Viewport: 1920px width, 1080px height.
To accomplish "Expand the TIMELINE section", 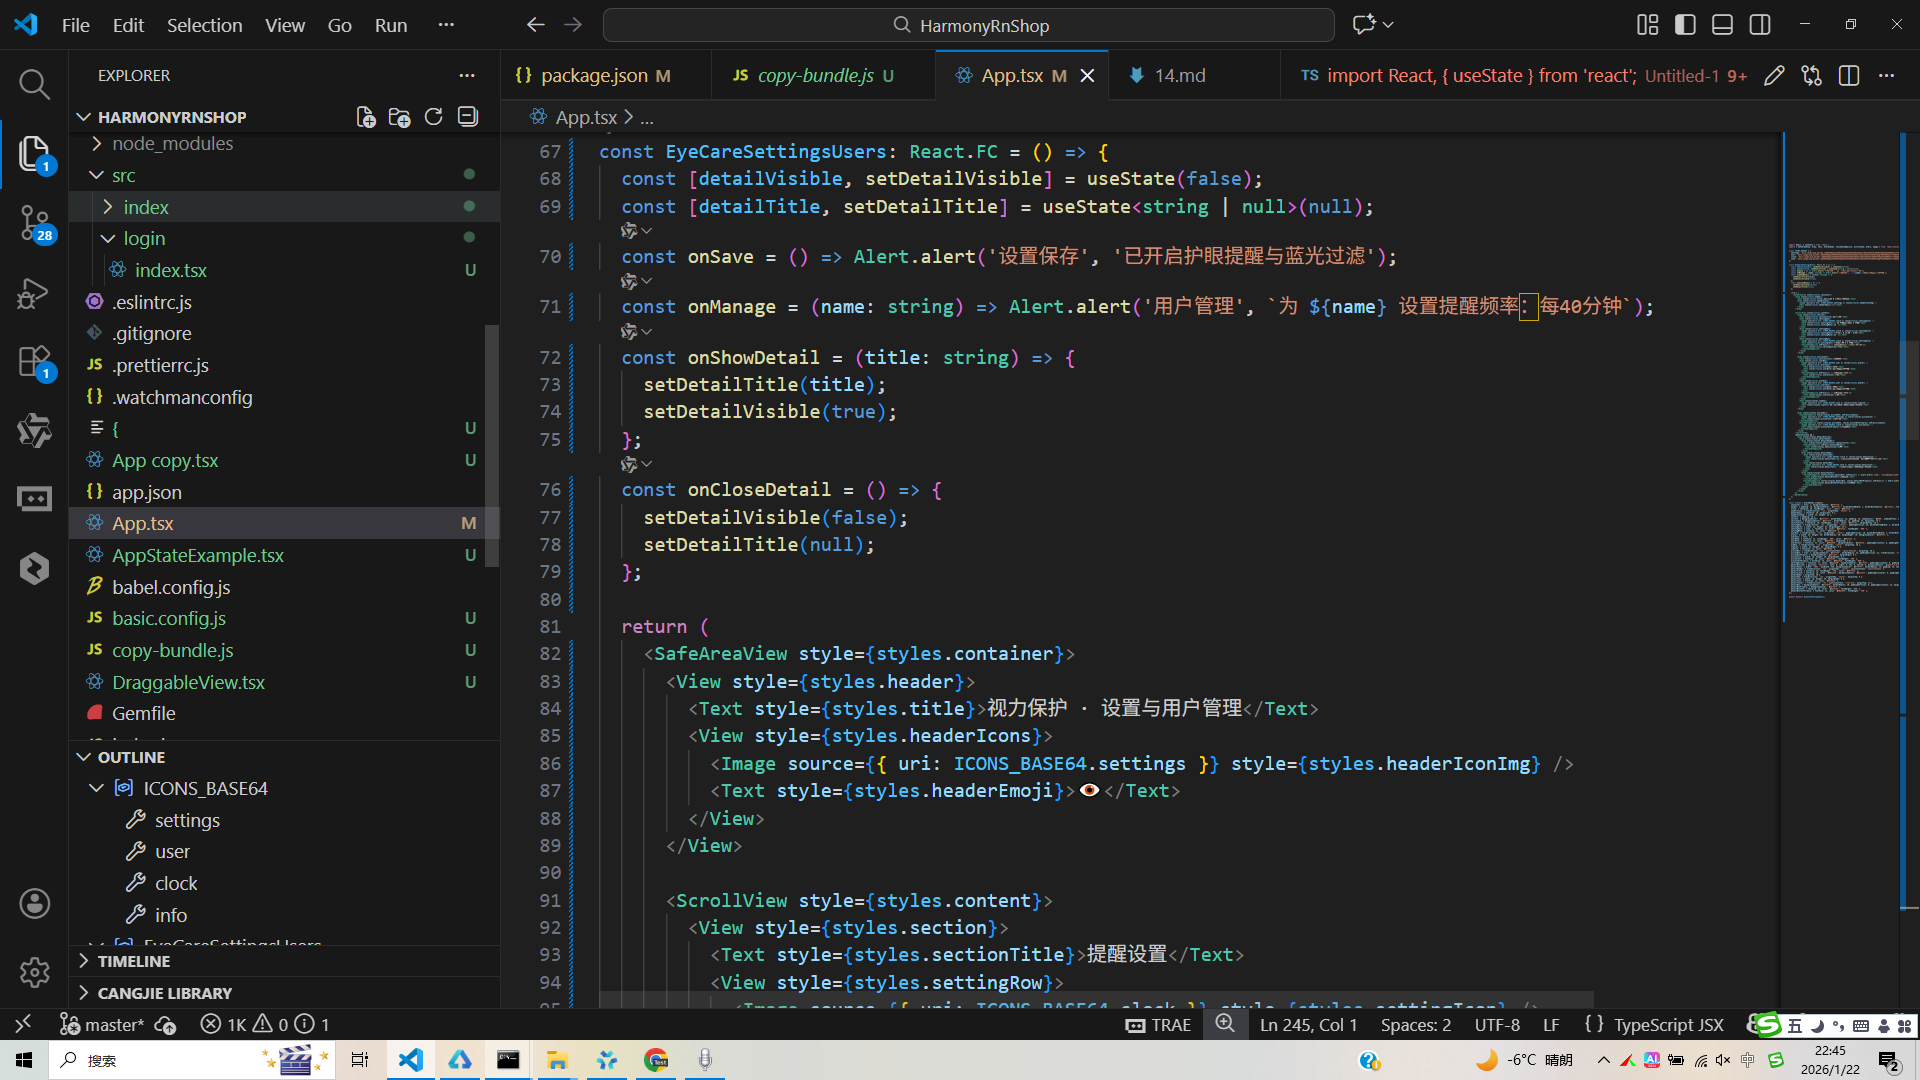I will [133, 961].
